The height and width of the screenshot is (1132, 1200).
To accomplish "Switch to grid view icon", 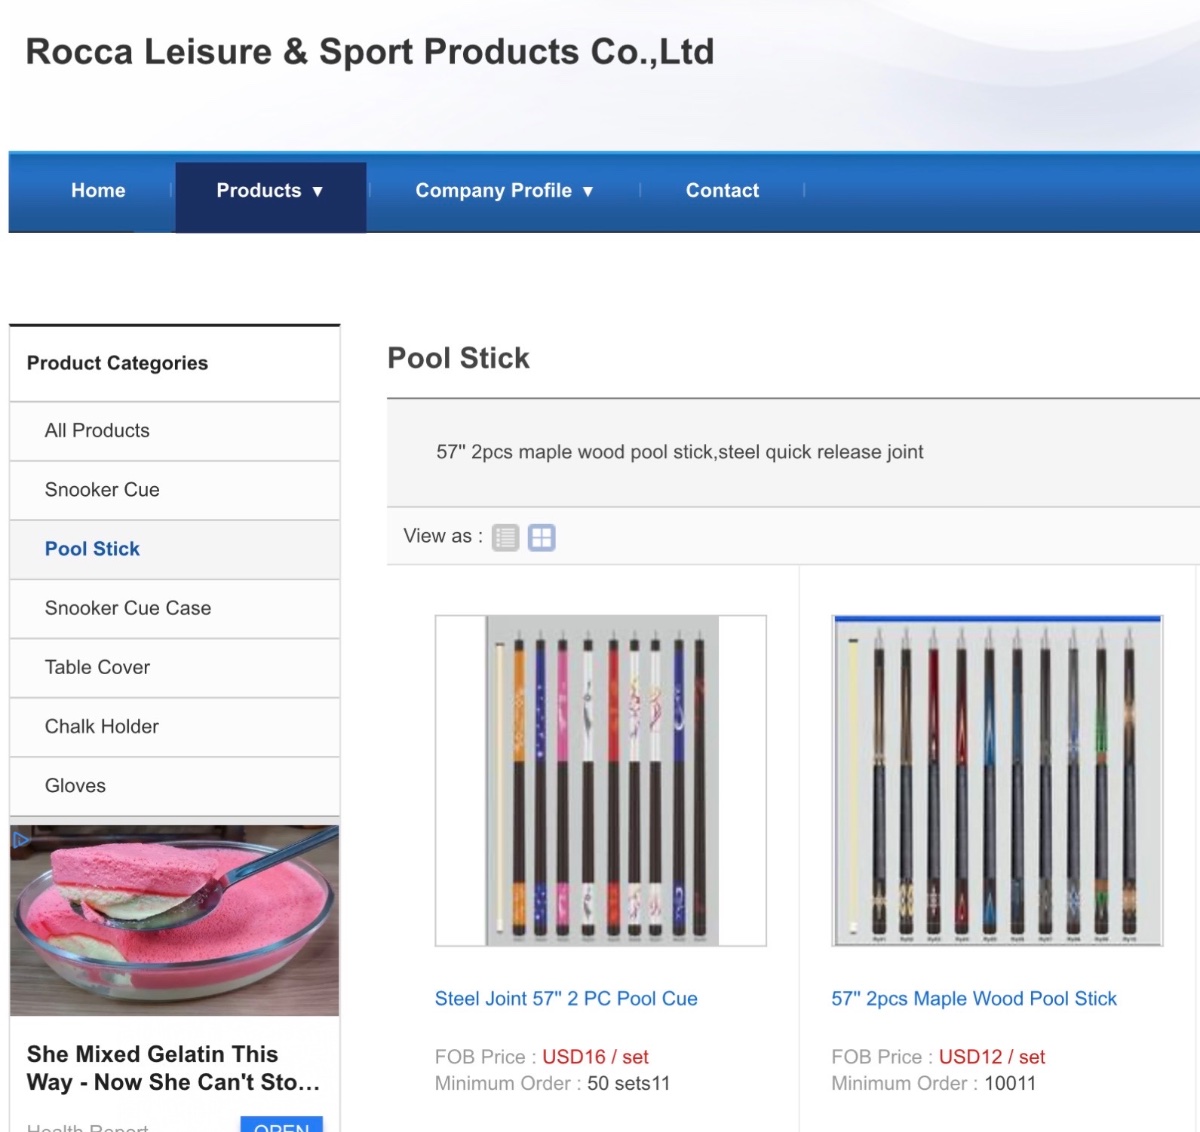I will 541,538.
